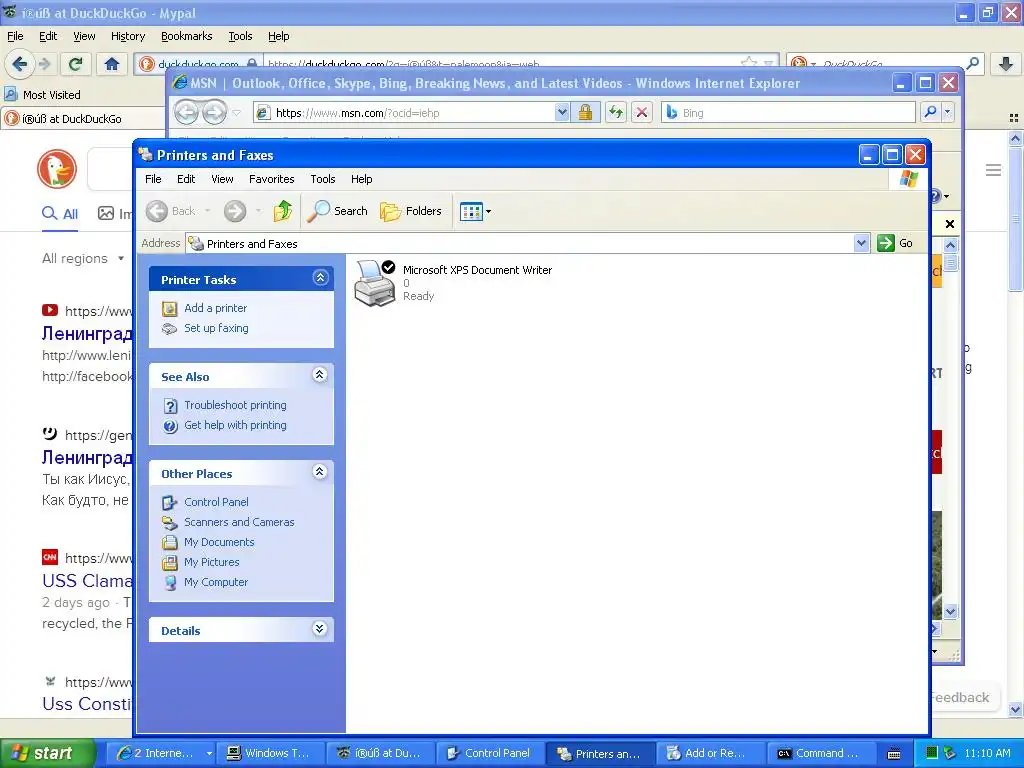Click Set up faxing link
Screen dimensions: 1024x768
pos(216,328)
